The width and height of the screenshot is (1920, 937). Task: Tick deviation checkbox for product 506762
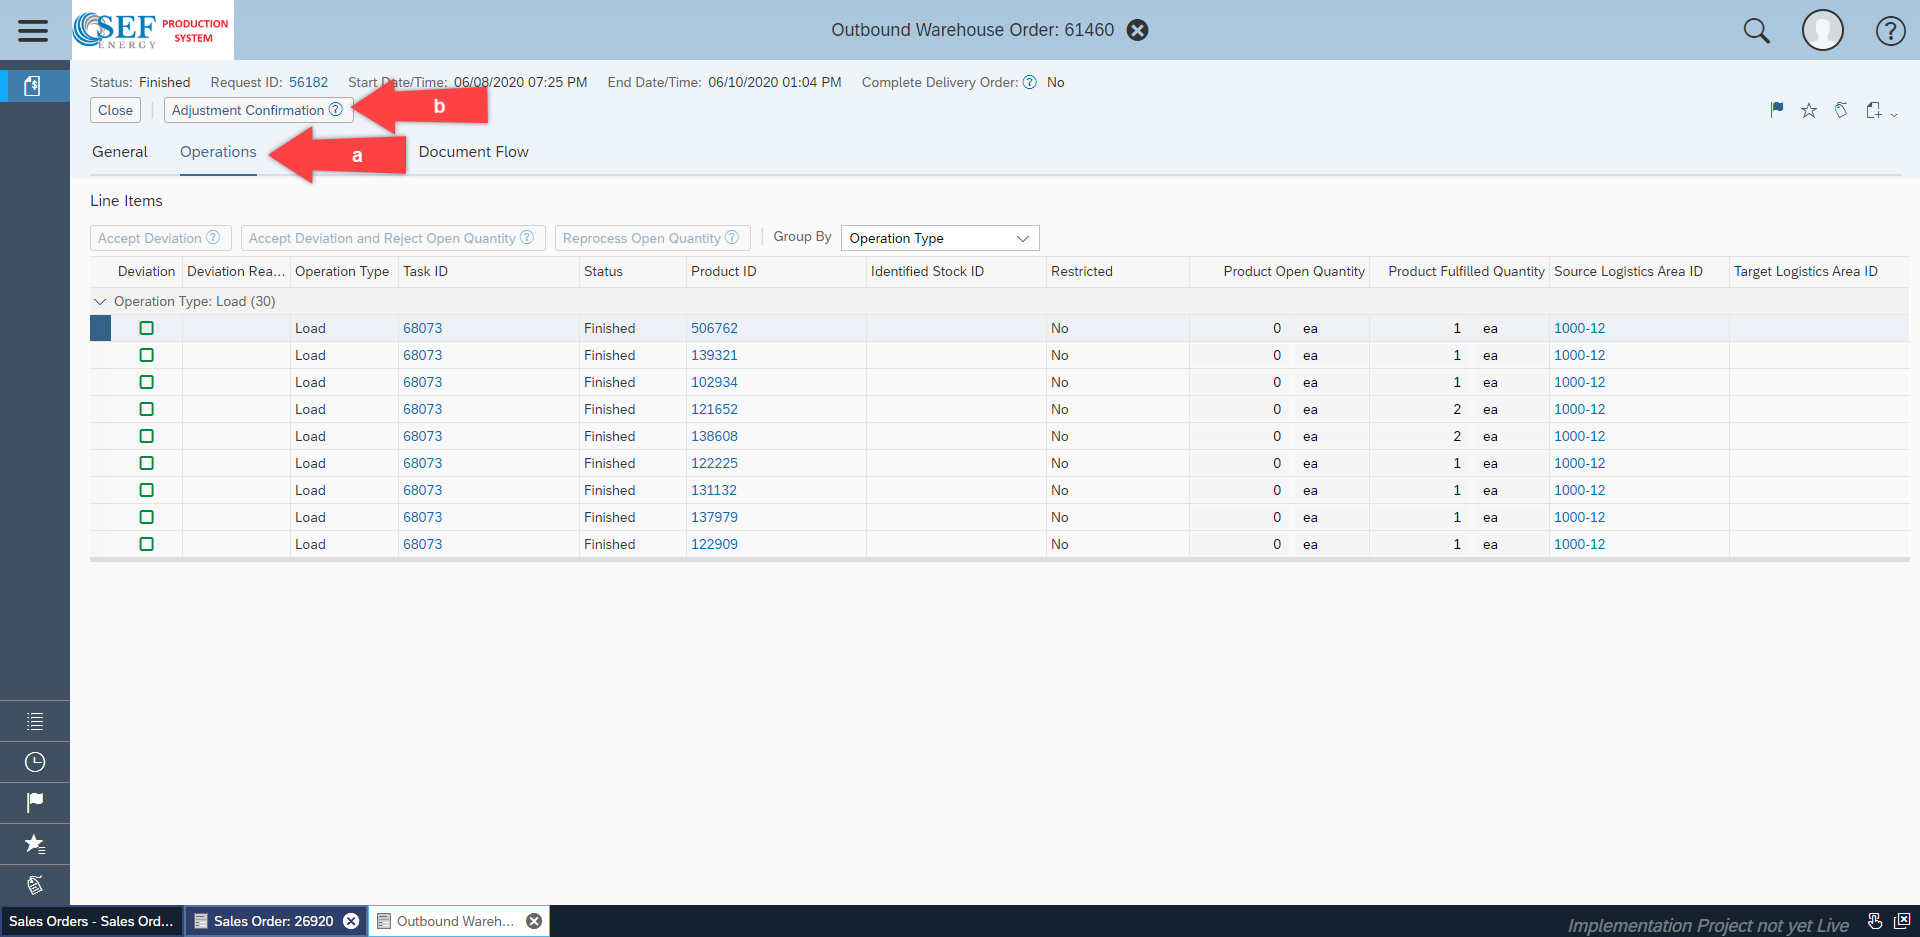[x=147, y=328]
